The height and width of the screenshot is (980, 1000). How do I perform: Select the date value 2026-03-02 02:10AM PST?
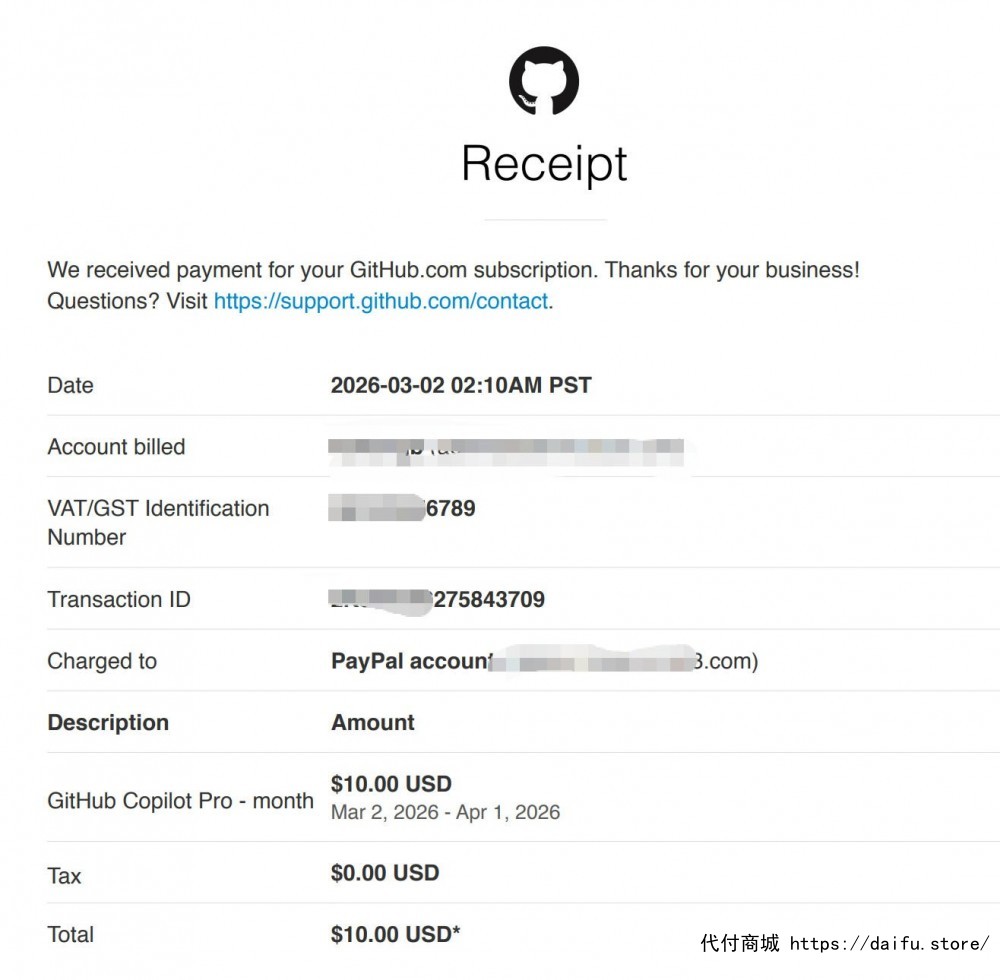click(461, 385)
